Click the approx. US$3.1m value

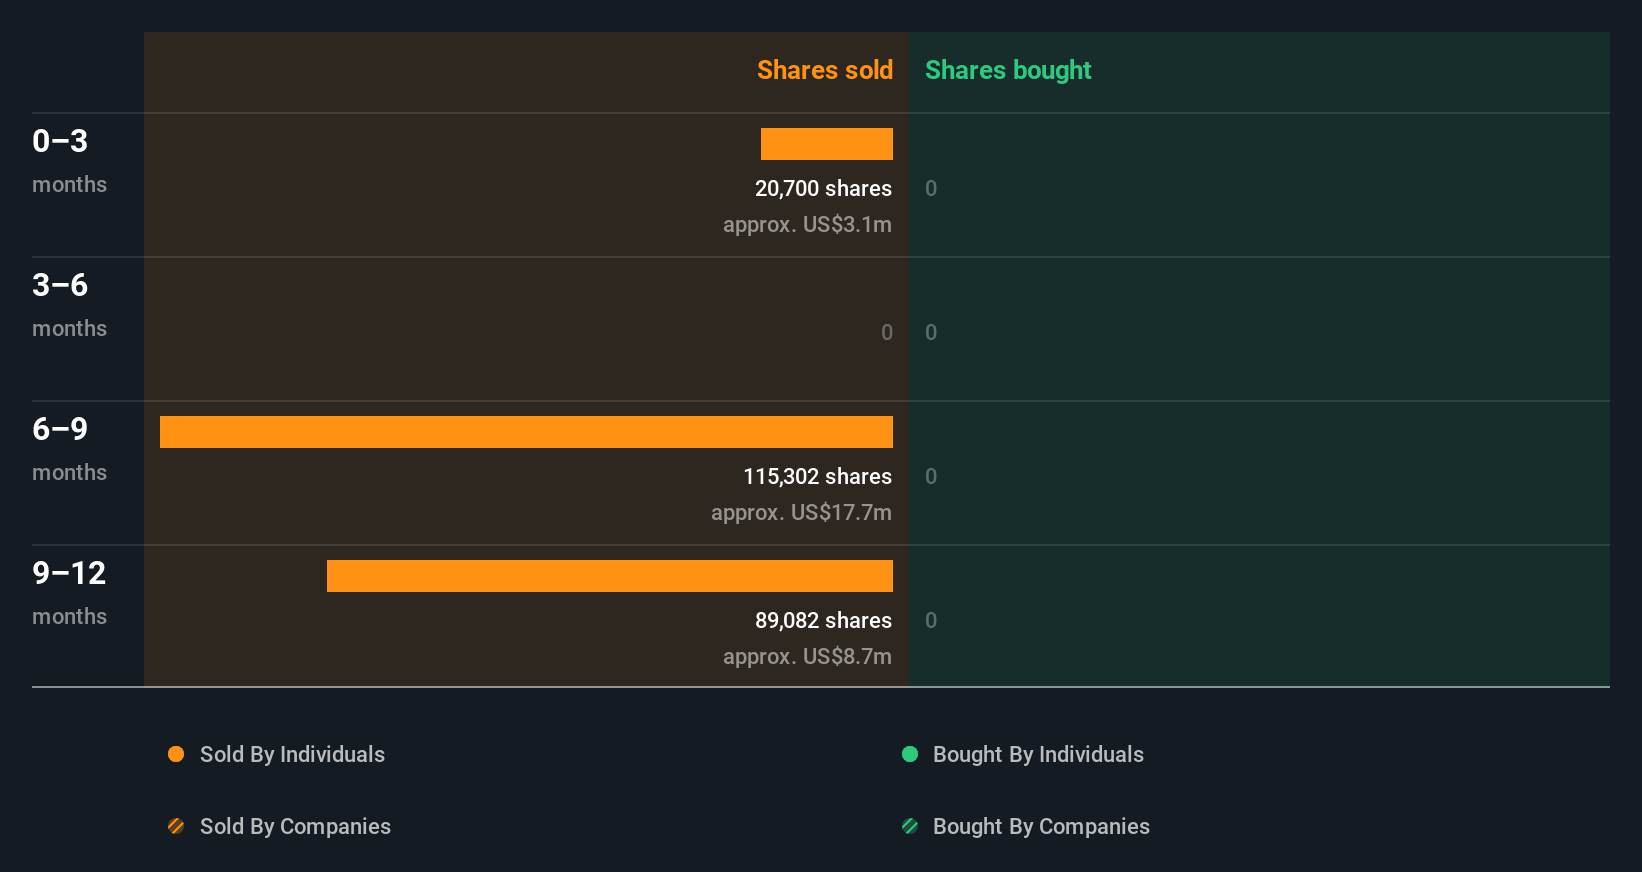[x=807, y=224]
